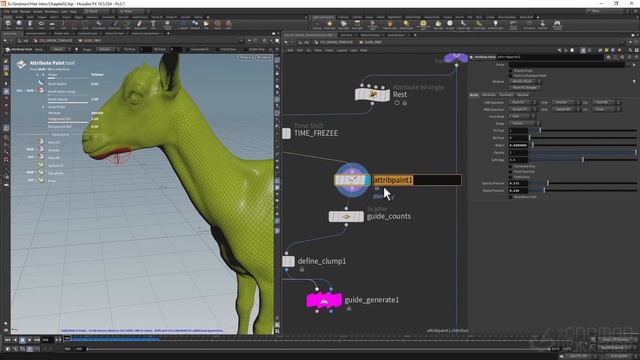Click the attribpaint1 name edit field
640x360 pixels.
pyautogui.click(x=417, y=180)
